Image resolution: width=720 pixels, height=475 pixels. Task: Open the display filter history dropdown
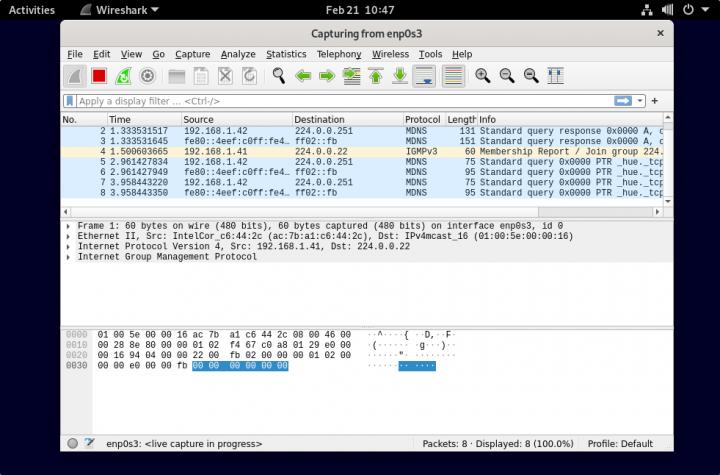coord(640,101)
